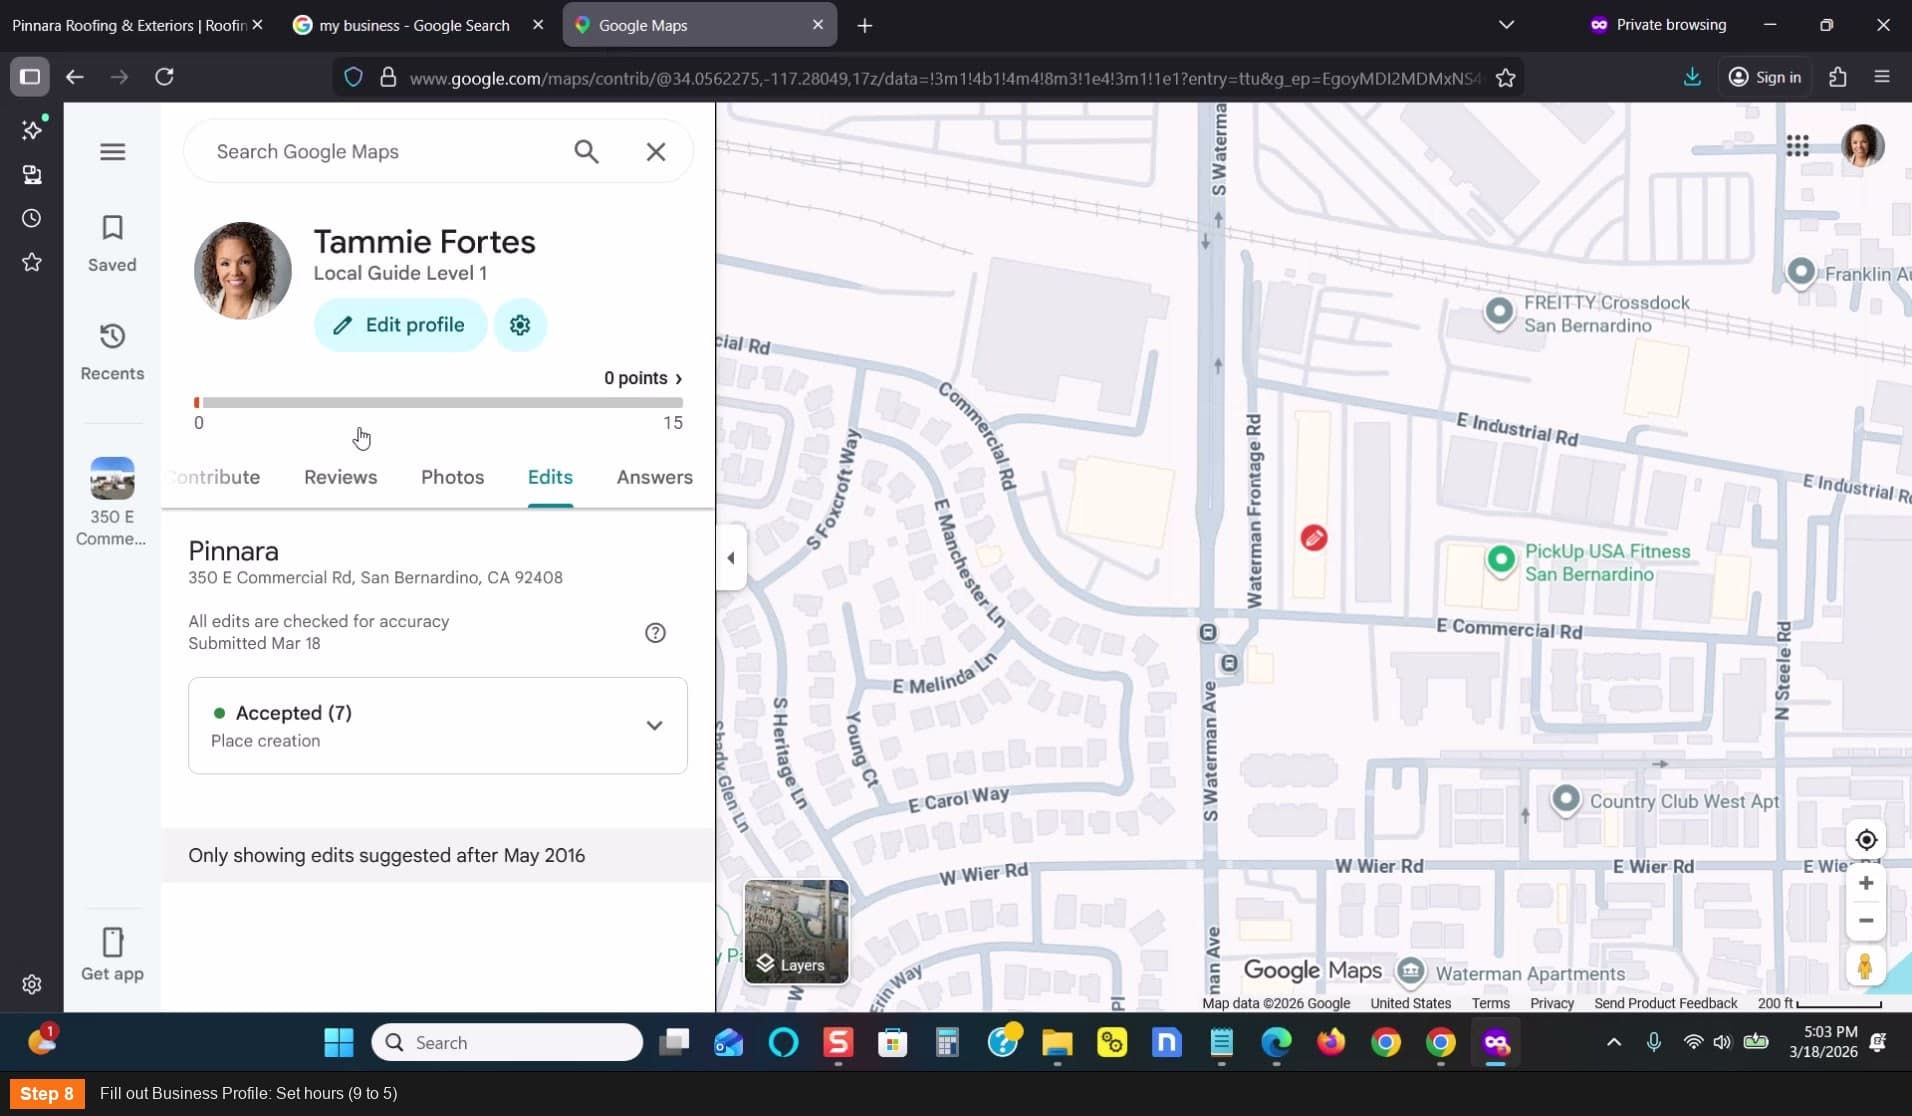Open the Pinnara place title

tap(233, 551)
